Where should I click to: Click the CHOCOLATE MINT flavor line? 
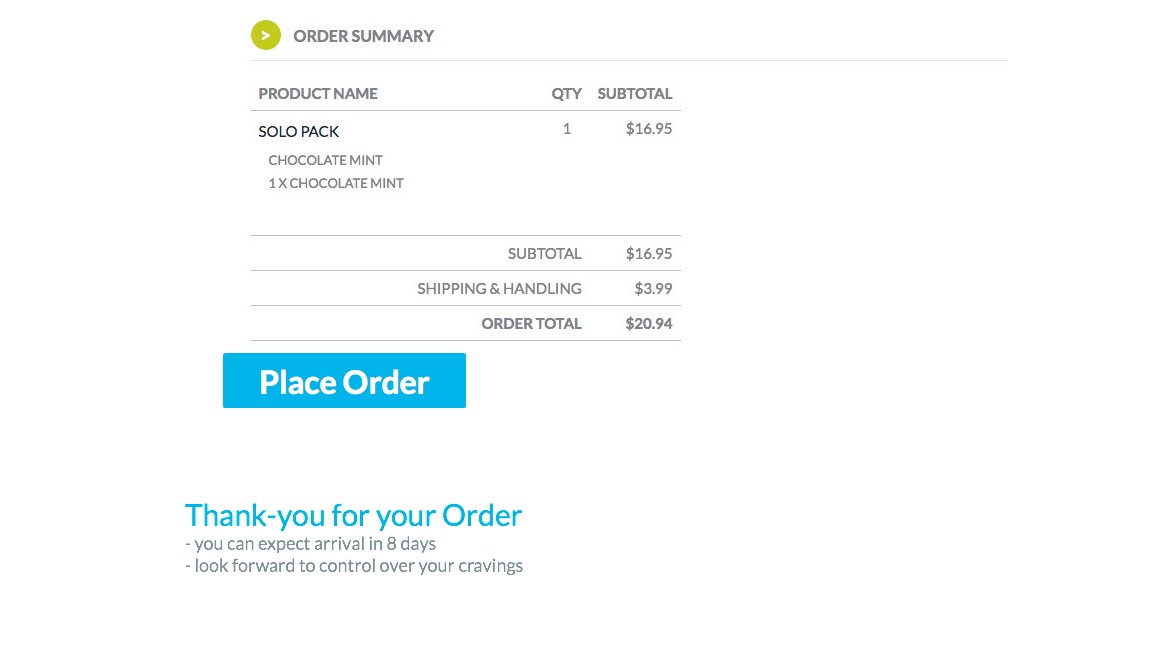tap(326, 160)
